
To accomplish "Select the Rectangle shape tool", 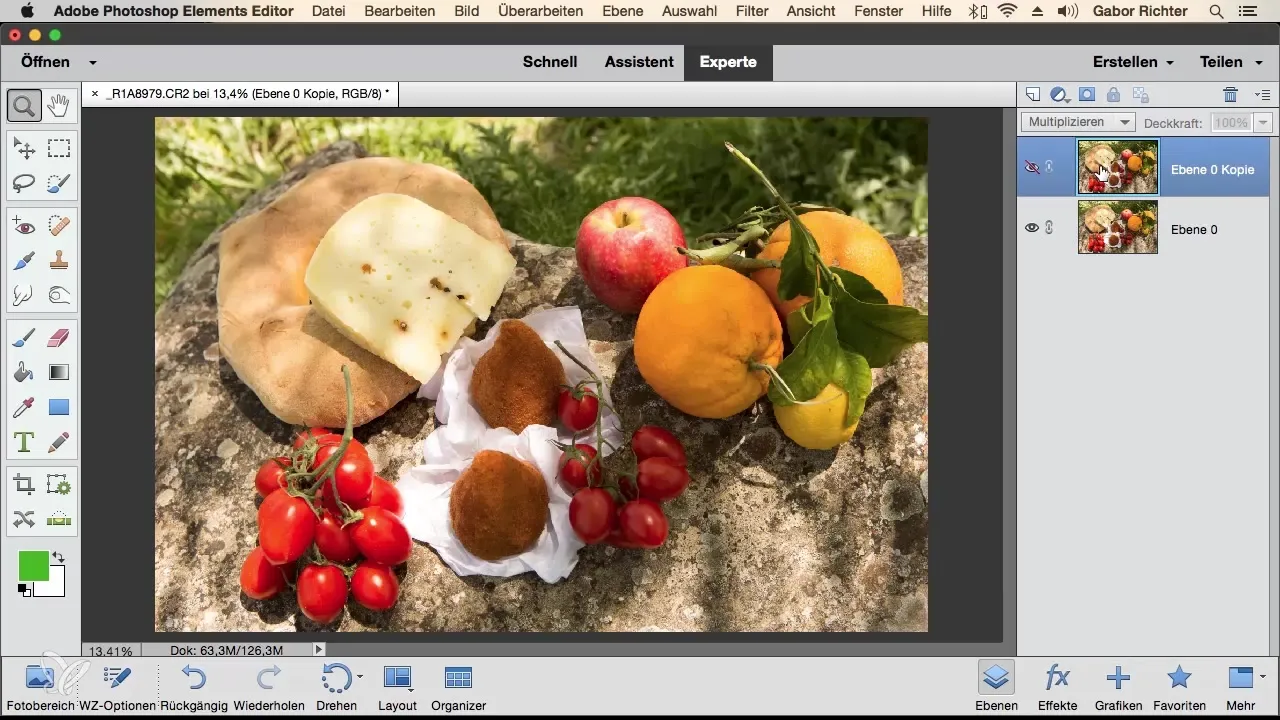I will point(59,407).
